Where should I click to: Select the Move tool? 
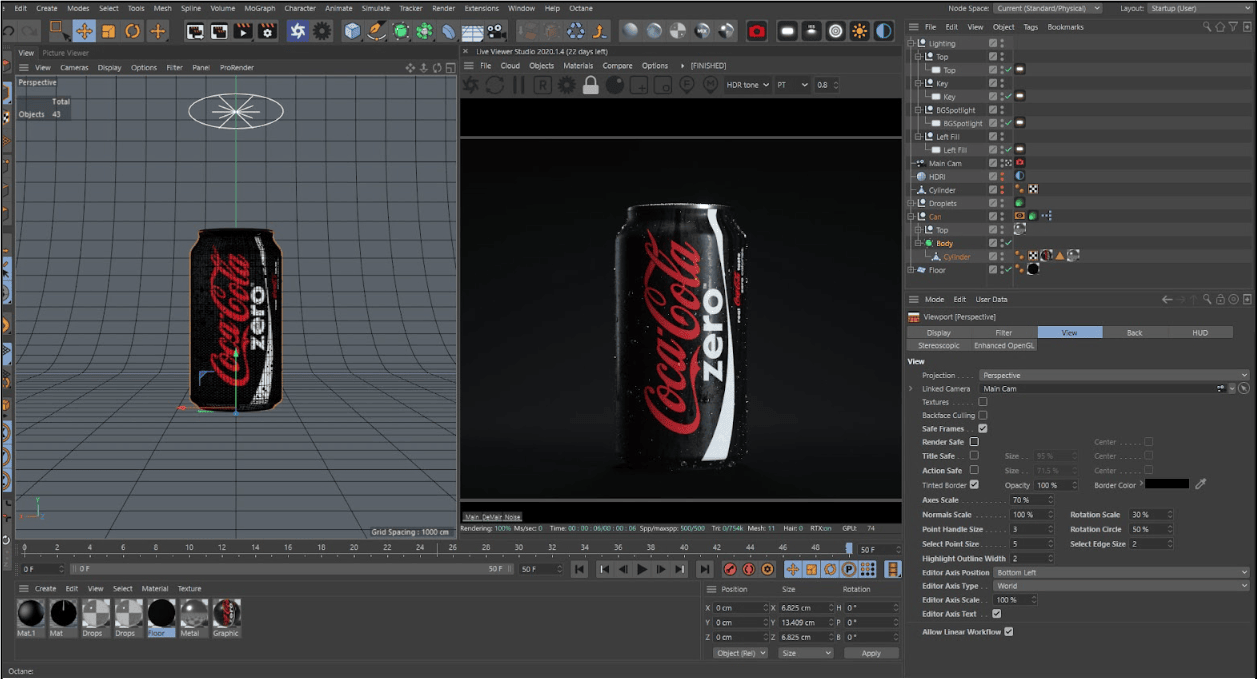(x=84, y=31)
